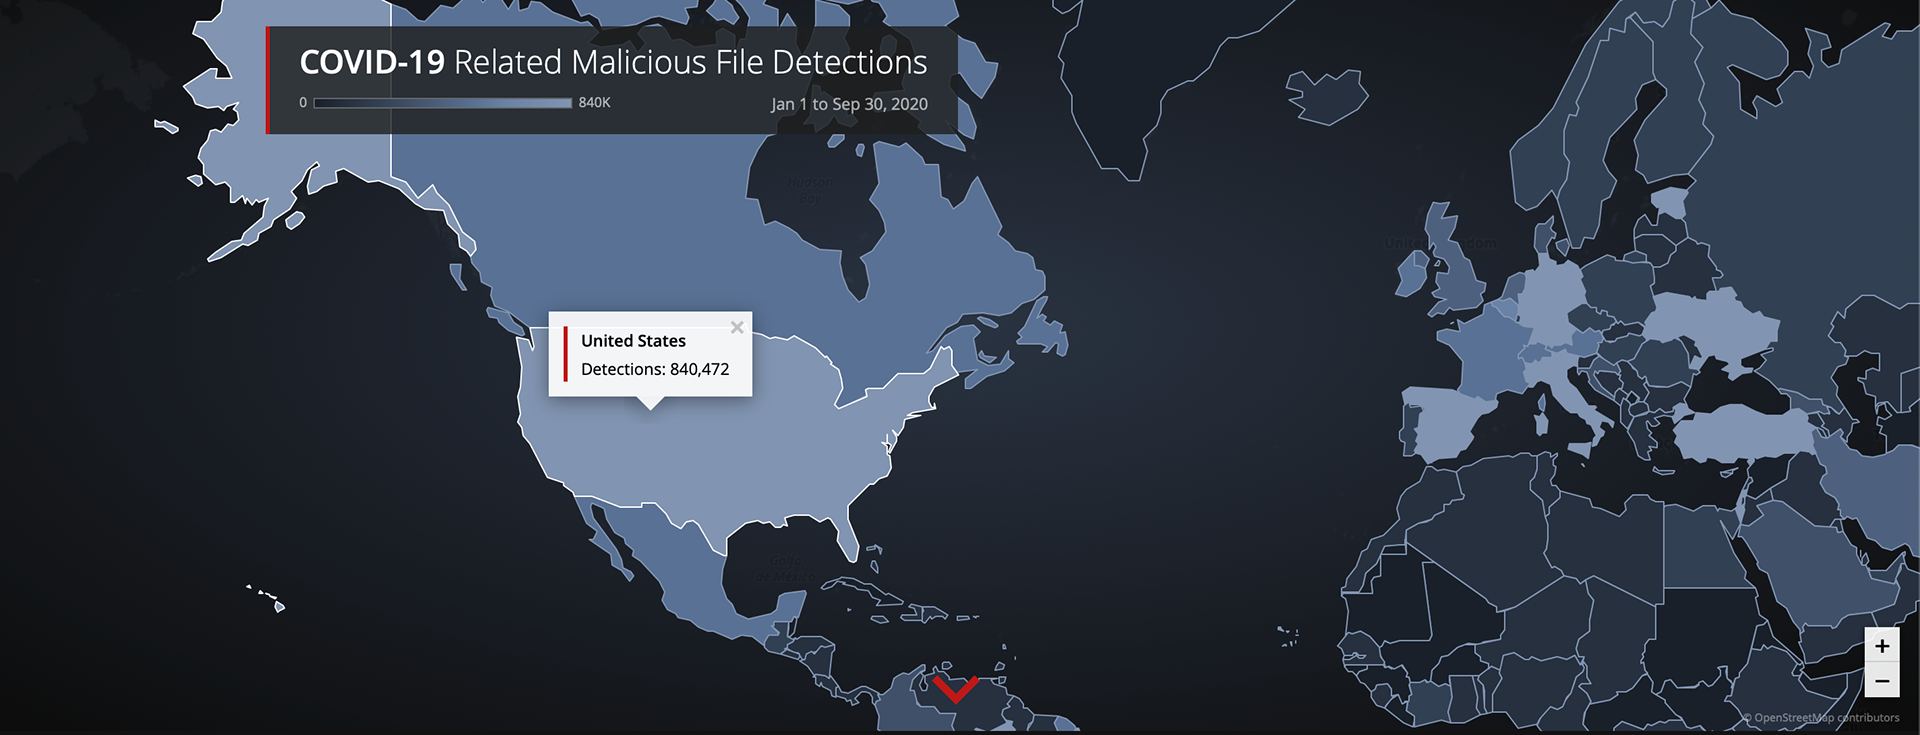
Task: Click the 0 to 840K detections scale bar
Action: pyautogui.click(x=443, y=103)
